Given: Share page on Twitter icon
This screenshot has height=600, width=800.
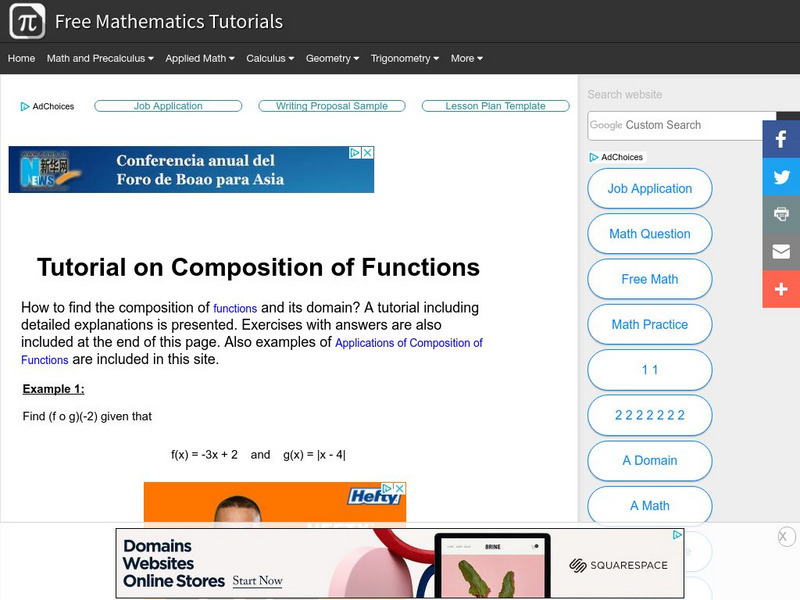Looking at the screenshot, I should [x=781, y=177].
